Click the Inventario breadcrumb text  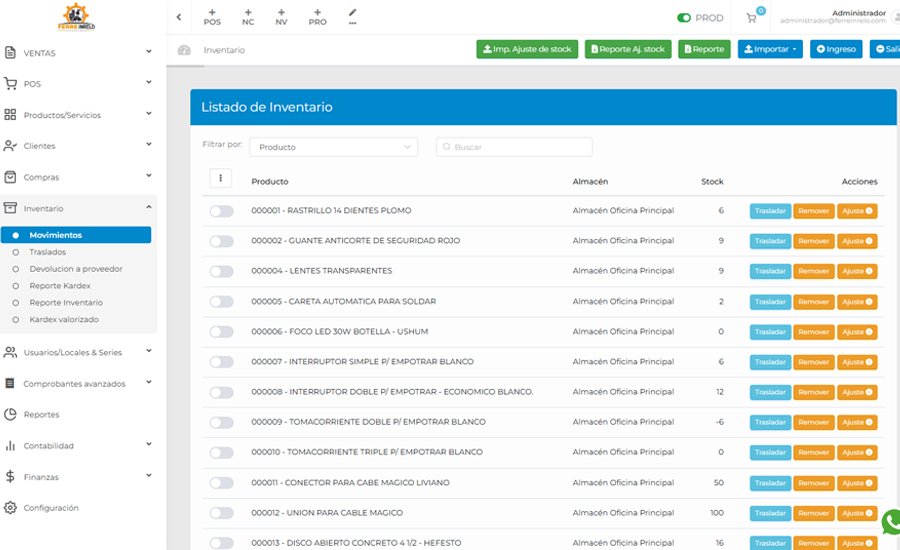tap(224, 50)
